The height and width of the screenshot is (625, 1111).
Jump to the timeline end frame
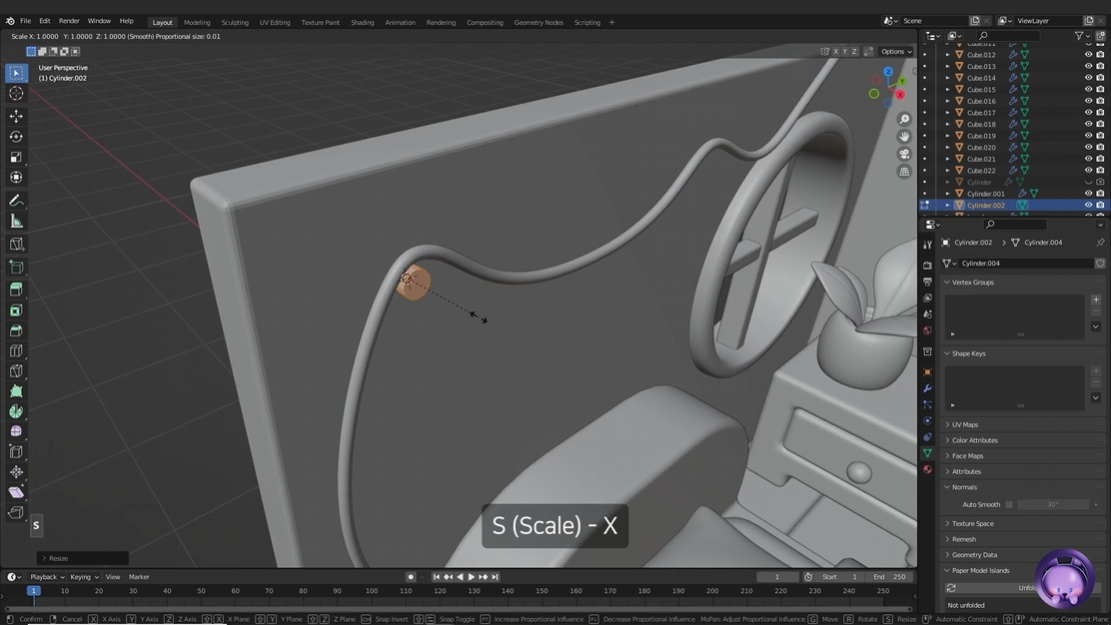pos(495,577)
